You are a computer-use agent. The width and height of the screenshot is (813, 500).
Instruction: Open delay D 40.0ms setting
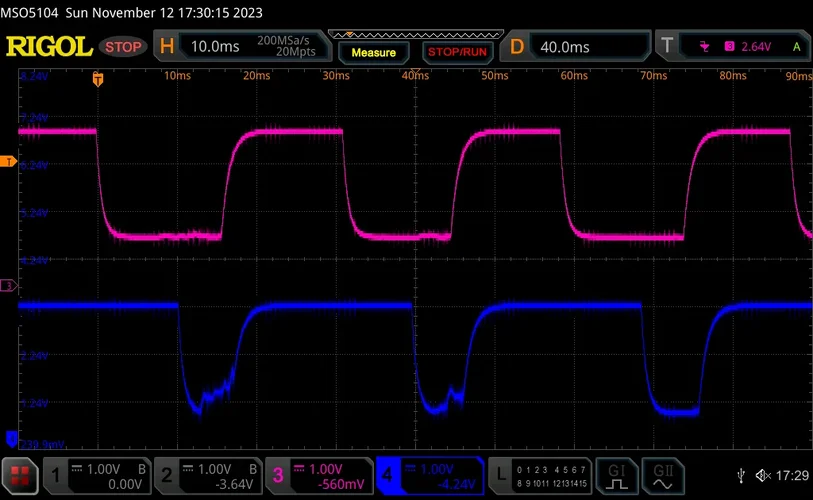[576, 47]
